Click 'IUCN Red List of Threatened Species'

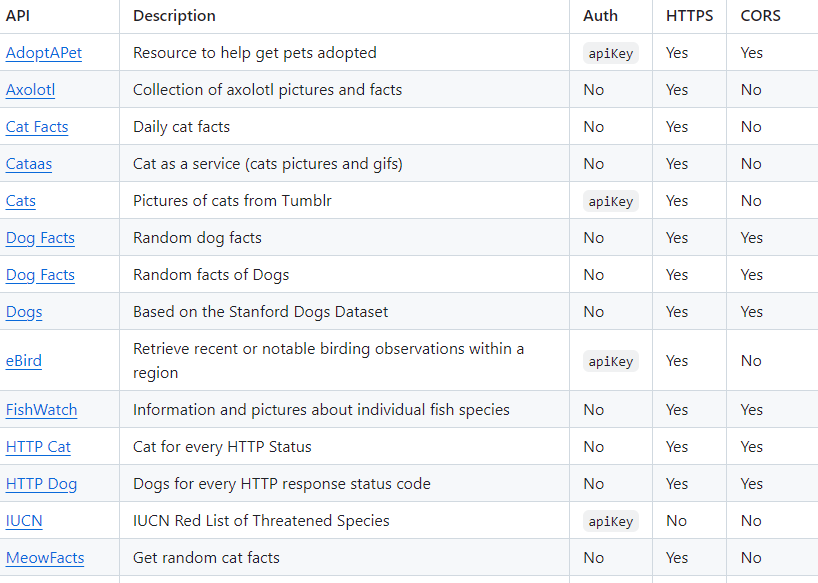pyautogui.click(x=261, y=521)
